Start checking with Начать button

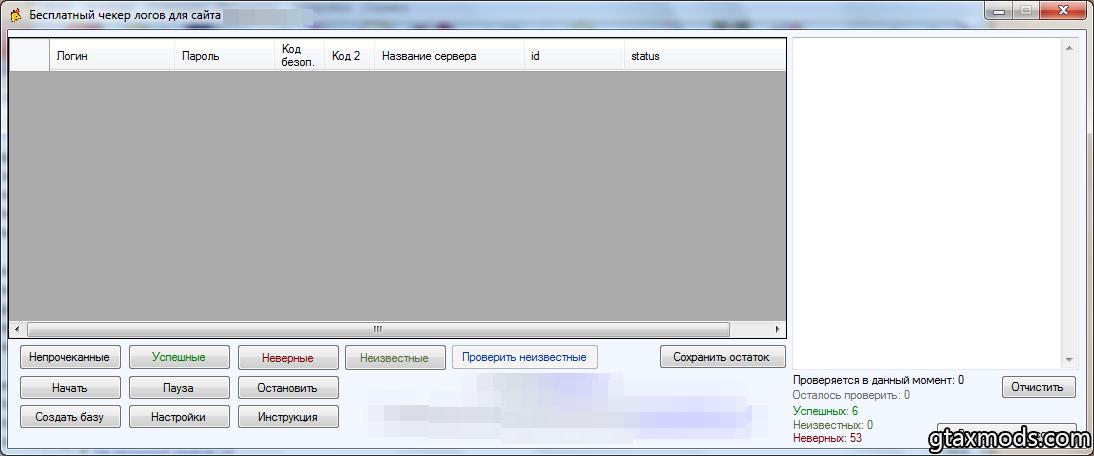(x=70, y=387)
